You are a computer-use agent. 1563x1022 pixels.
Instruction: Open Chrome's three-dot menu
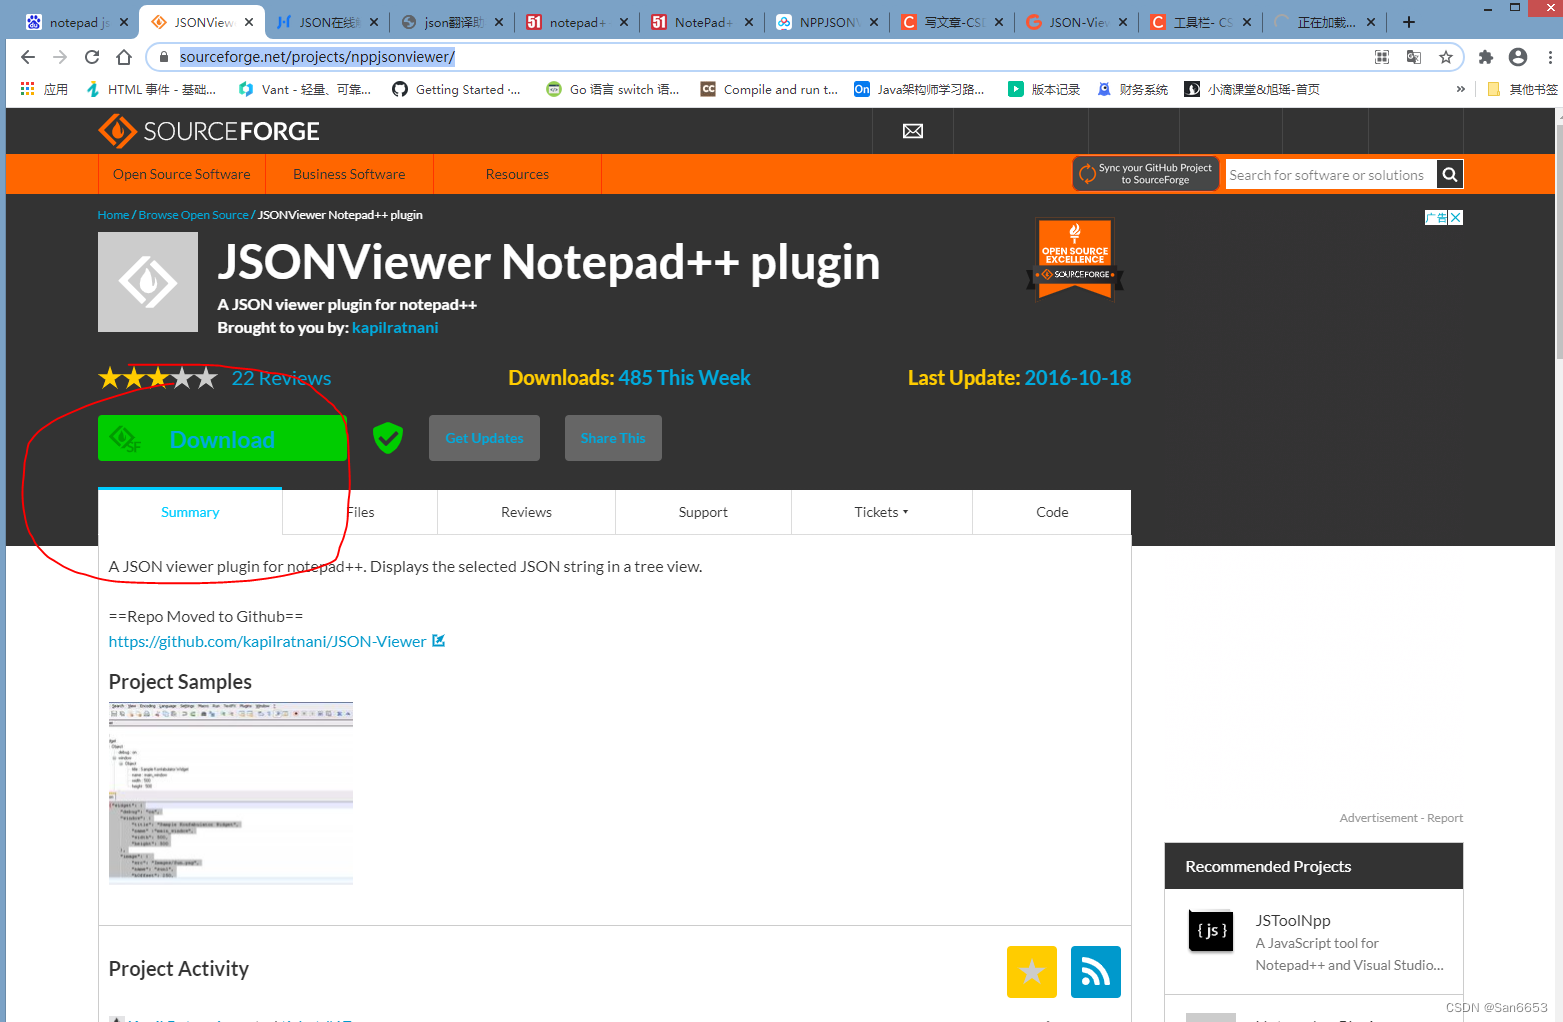click(x=1549, y=57)
